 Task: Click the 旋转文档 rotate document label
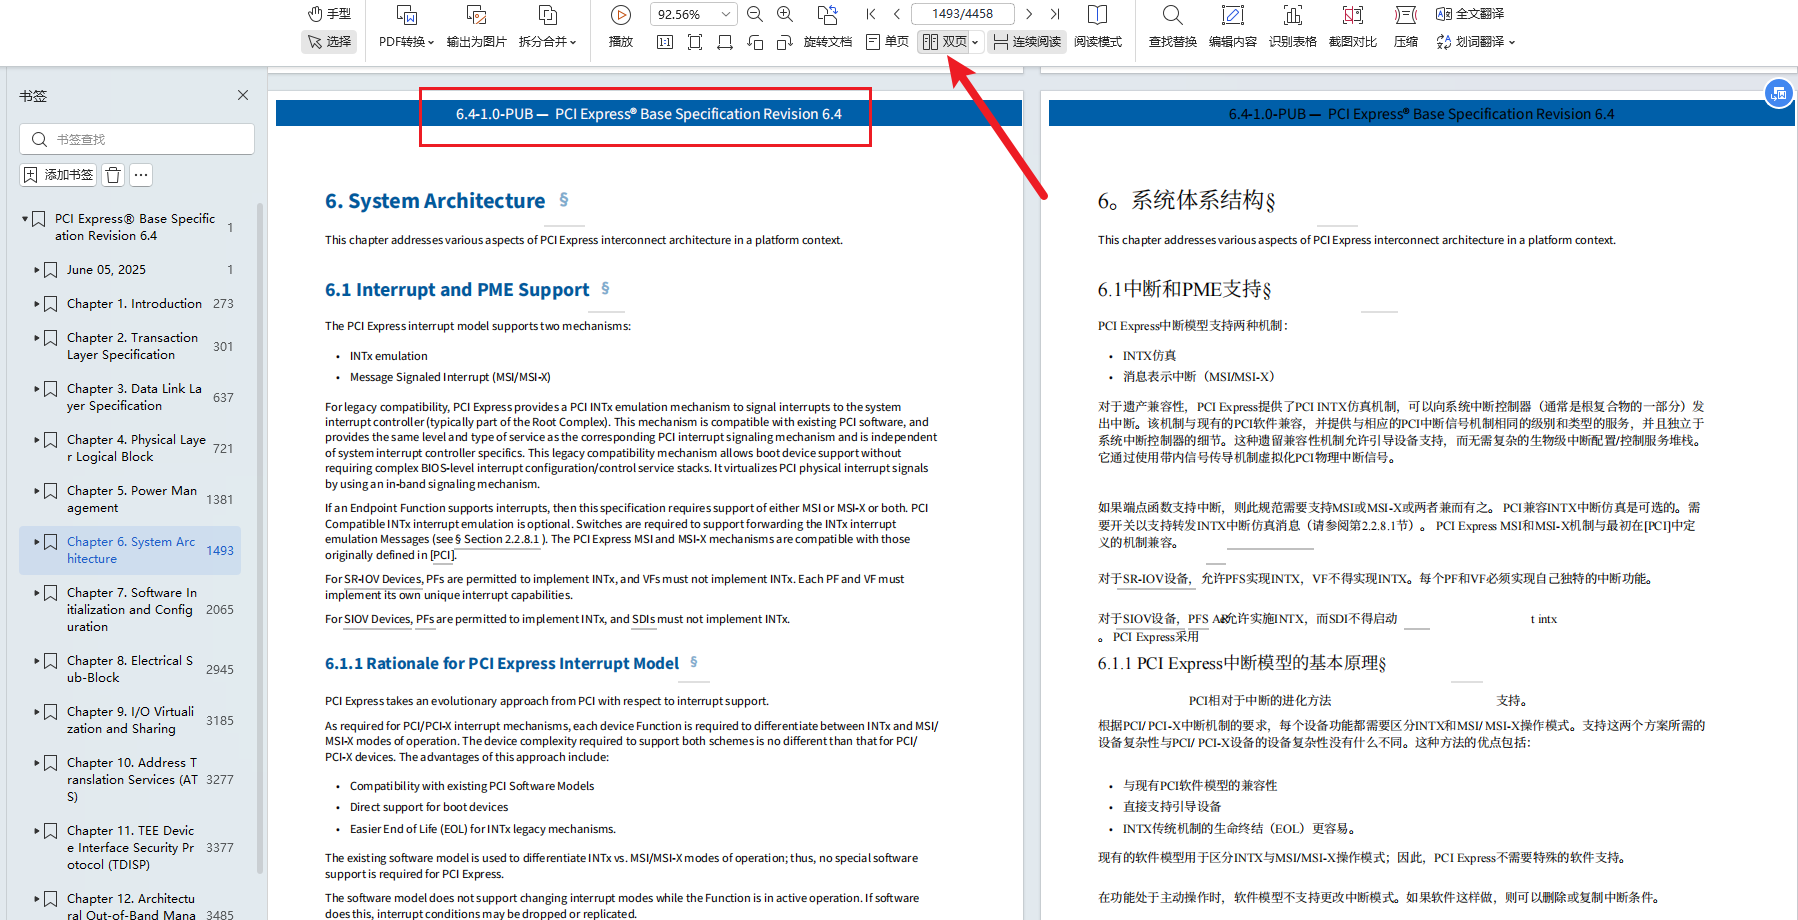point(828,42)
